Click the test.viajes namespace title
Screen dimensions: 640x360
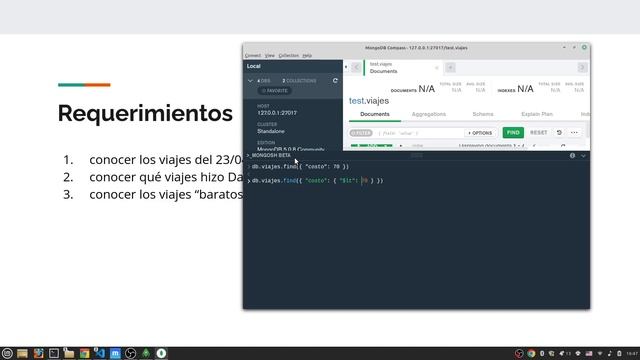369,101
